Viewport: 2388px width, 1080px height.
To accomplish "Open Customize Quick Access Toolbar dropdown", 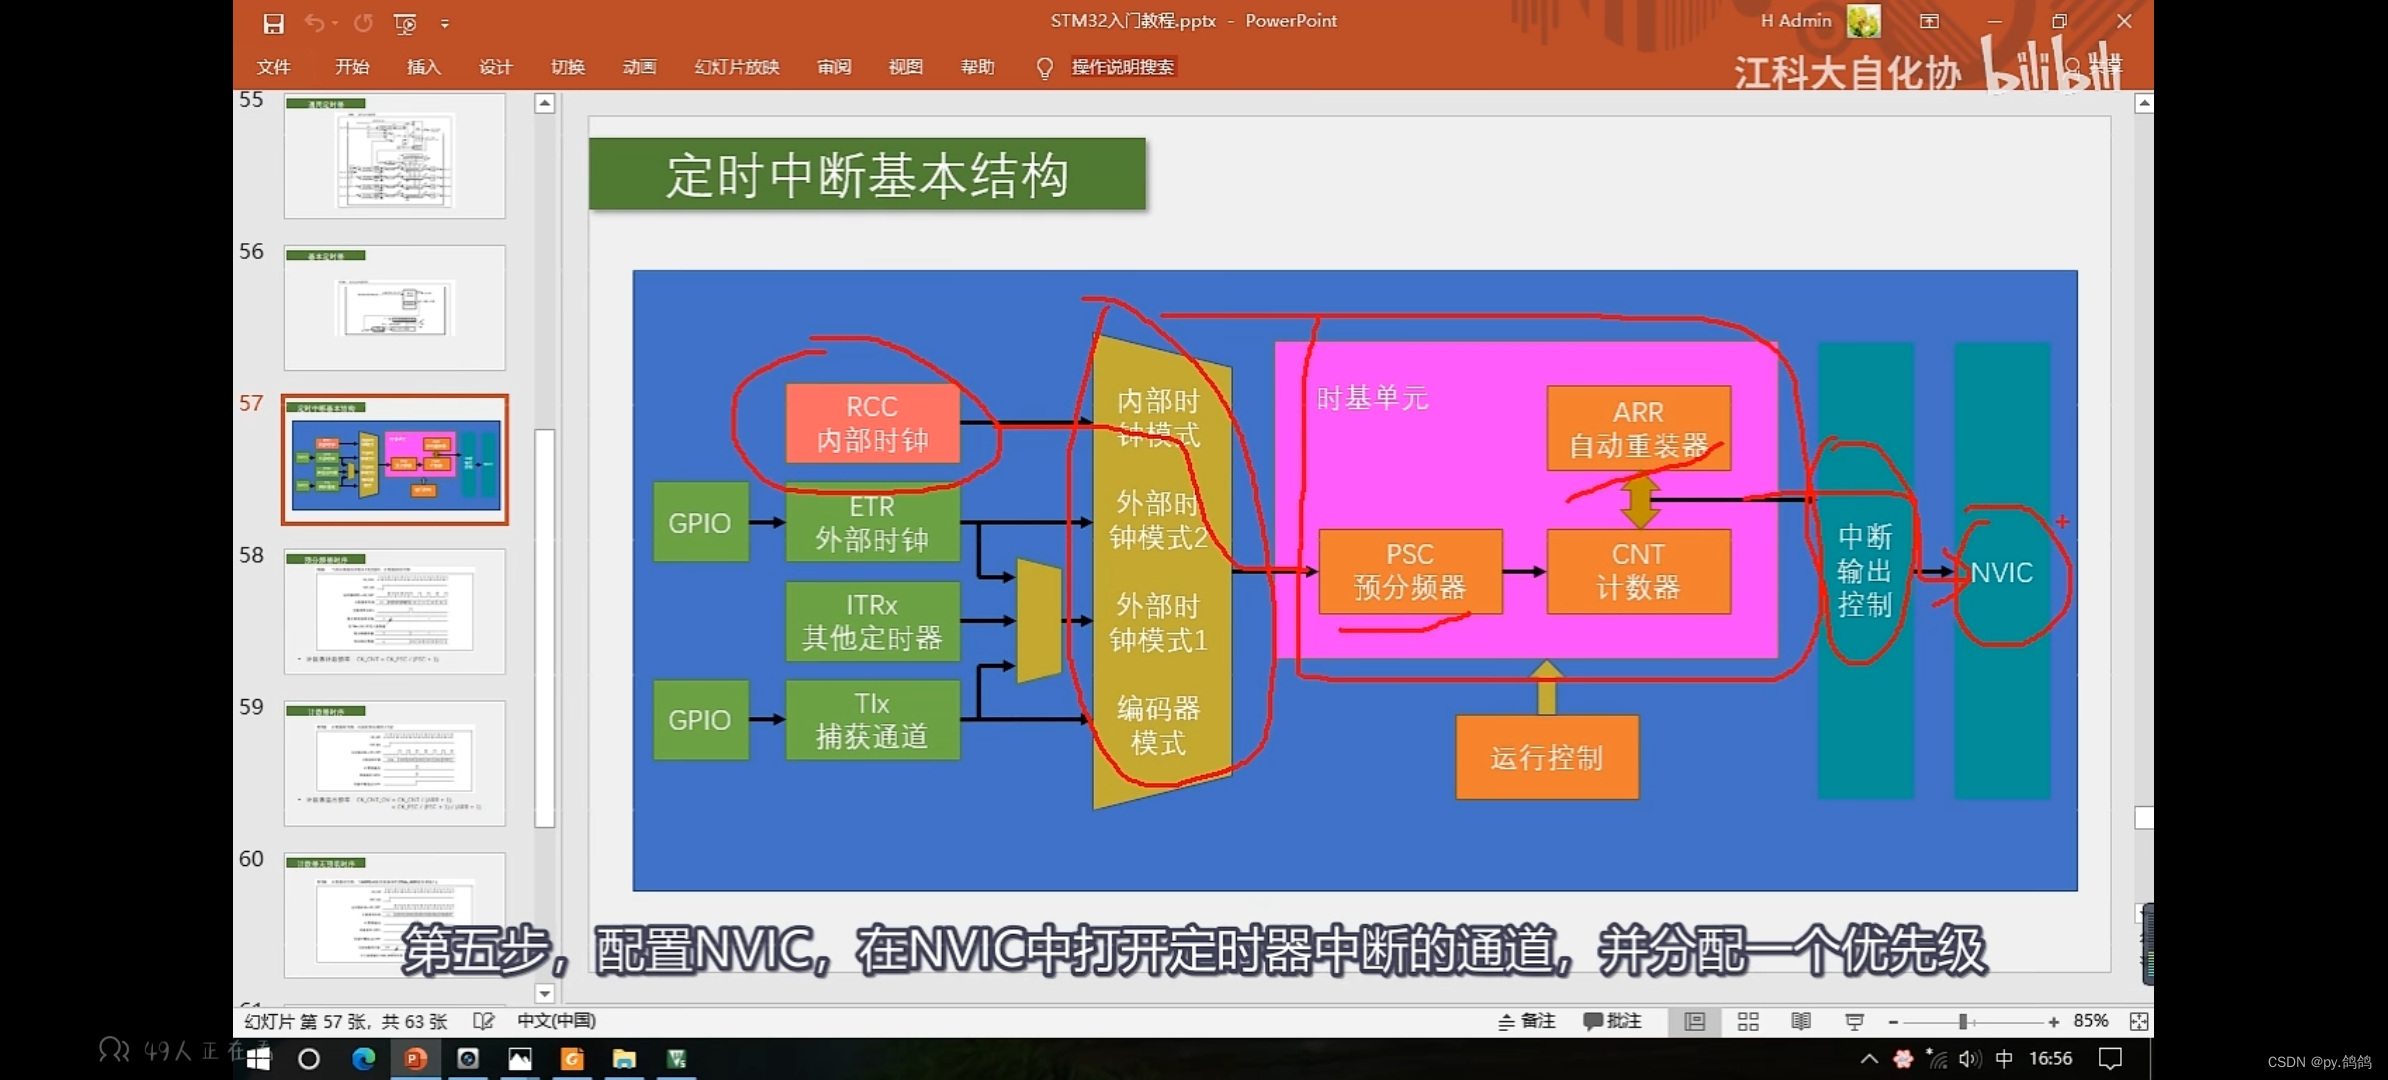I will click(x=445, y=23).
